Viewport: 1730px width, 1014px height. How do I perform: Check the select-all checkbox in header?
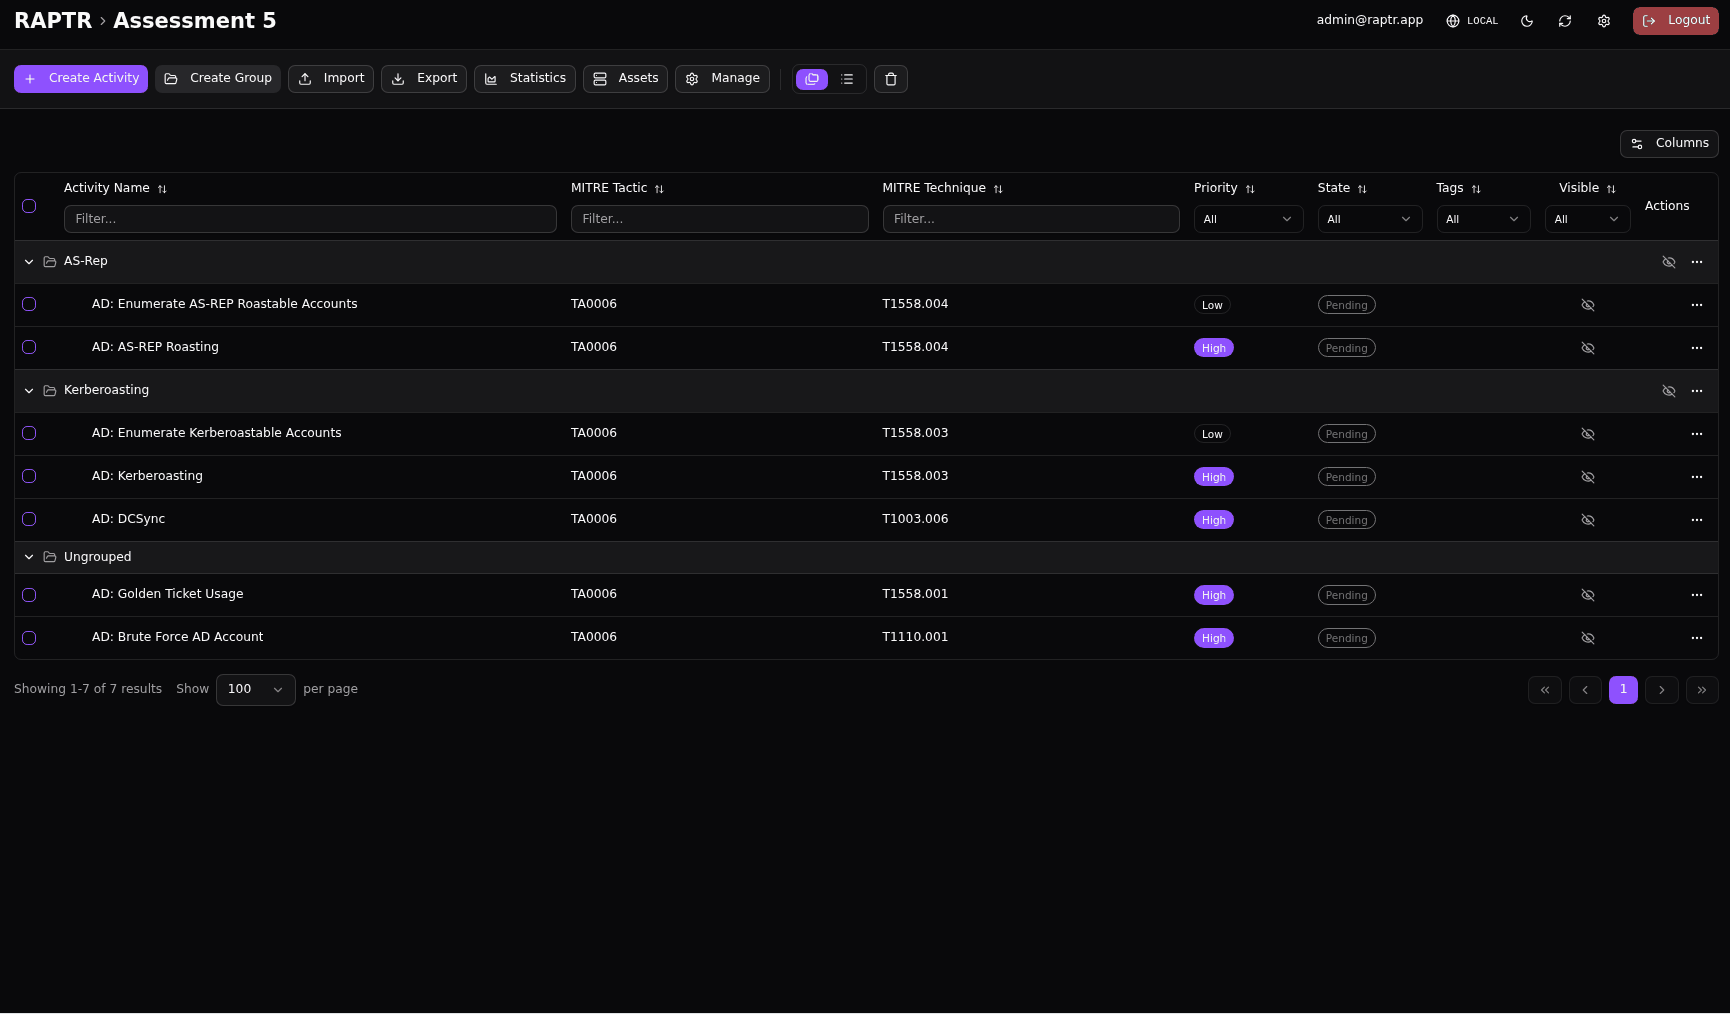pos(29,206)
